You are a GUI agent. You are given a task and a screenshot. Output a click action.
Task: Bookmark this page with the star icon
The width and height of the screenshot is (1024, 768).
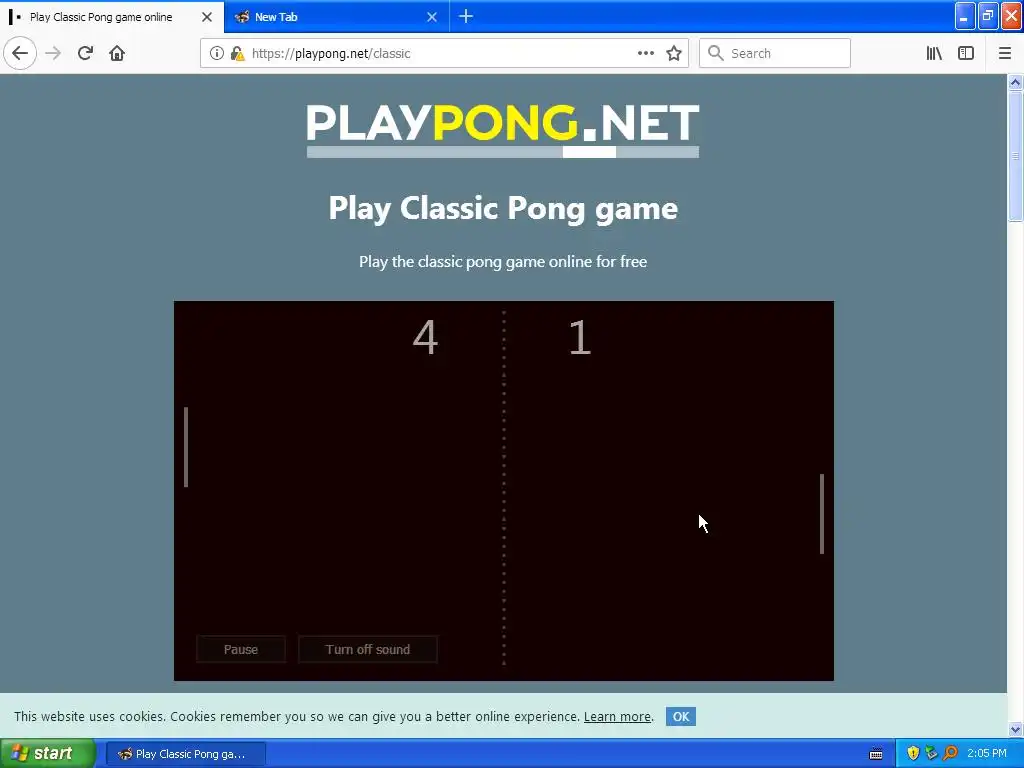coord(674,54)
